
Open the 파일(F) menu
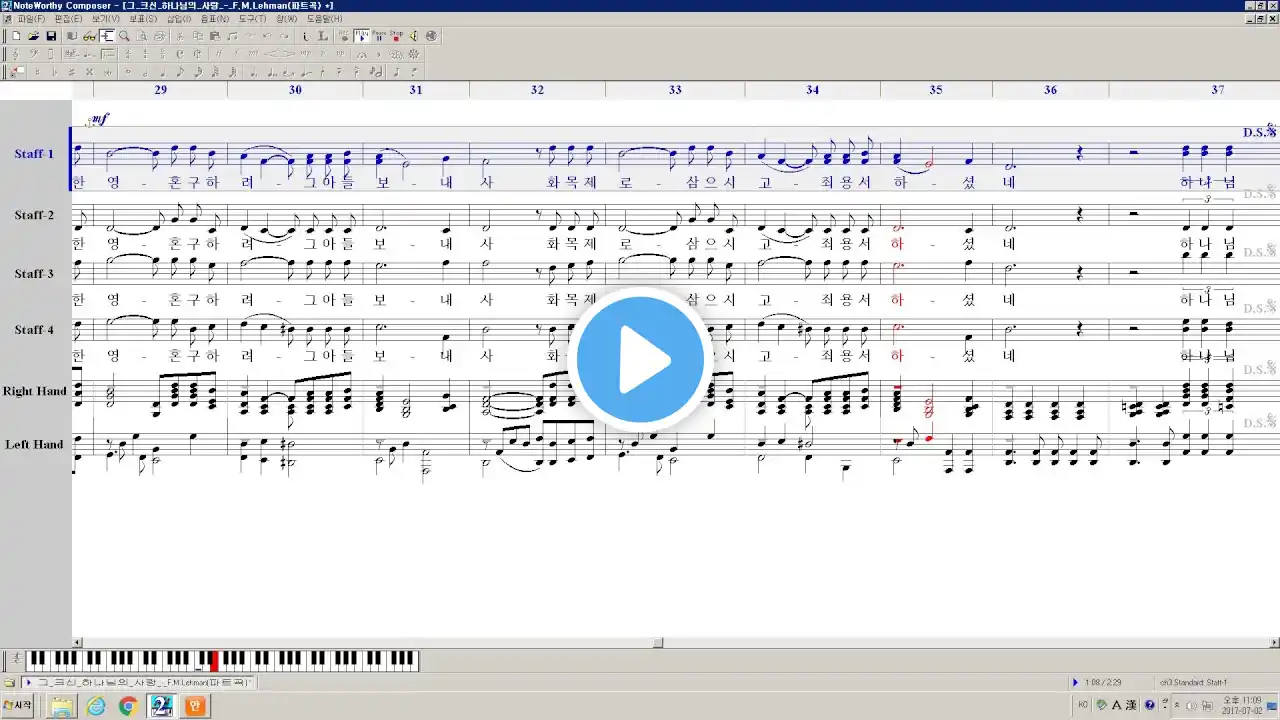(x=32, y=19)
